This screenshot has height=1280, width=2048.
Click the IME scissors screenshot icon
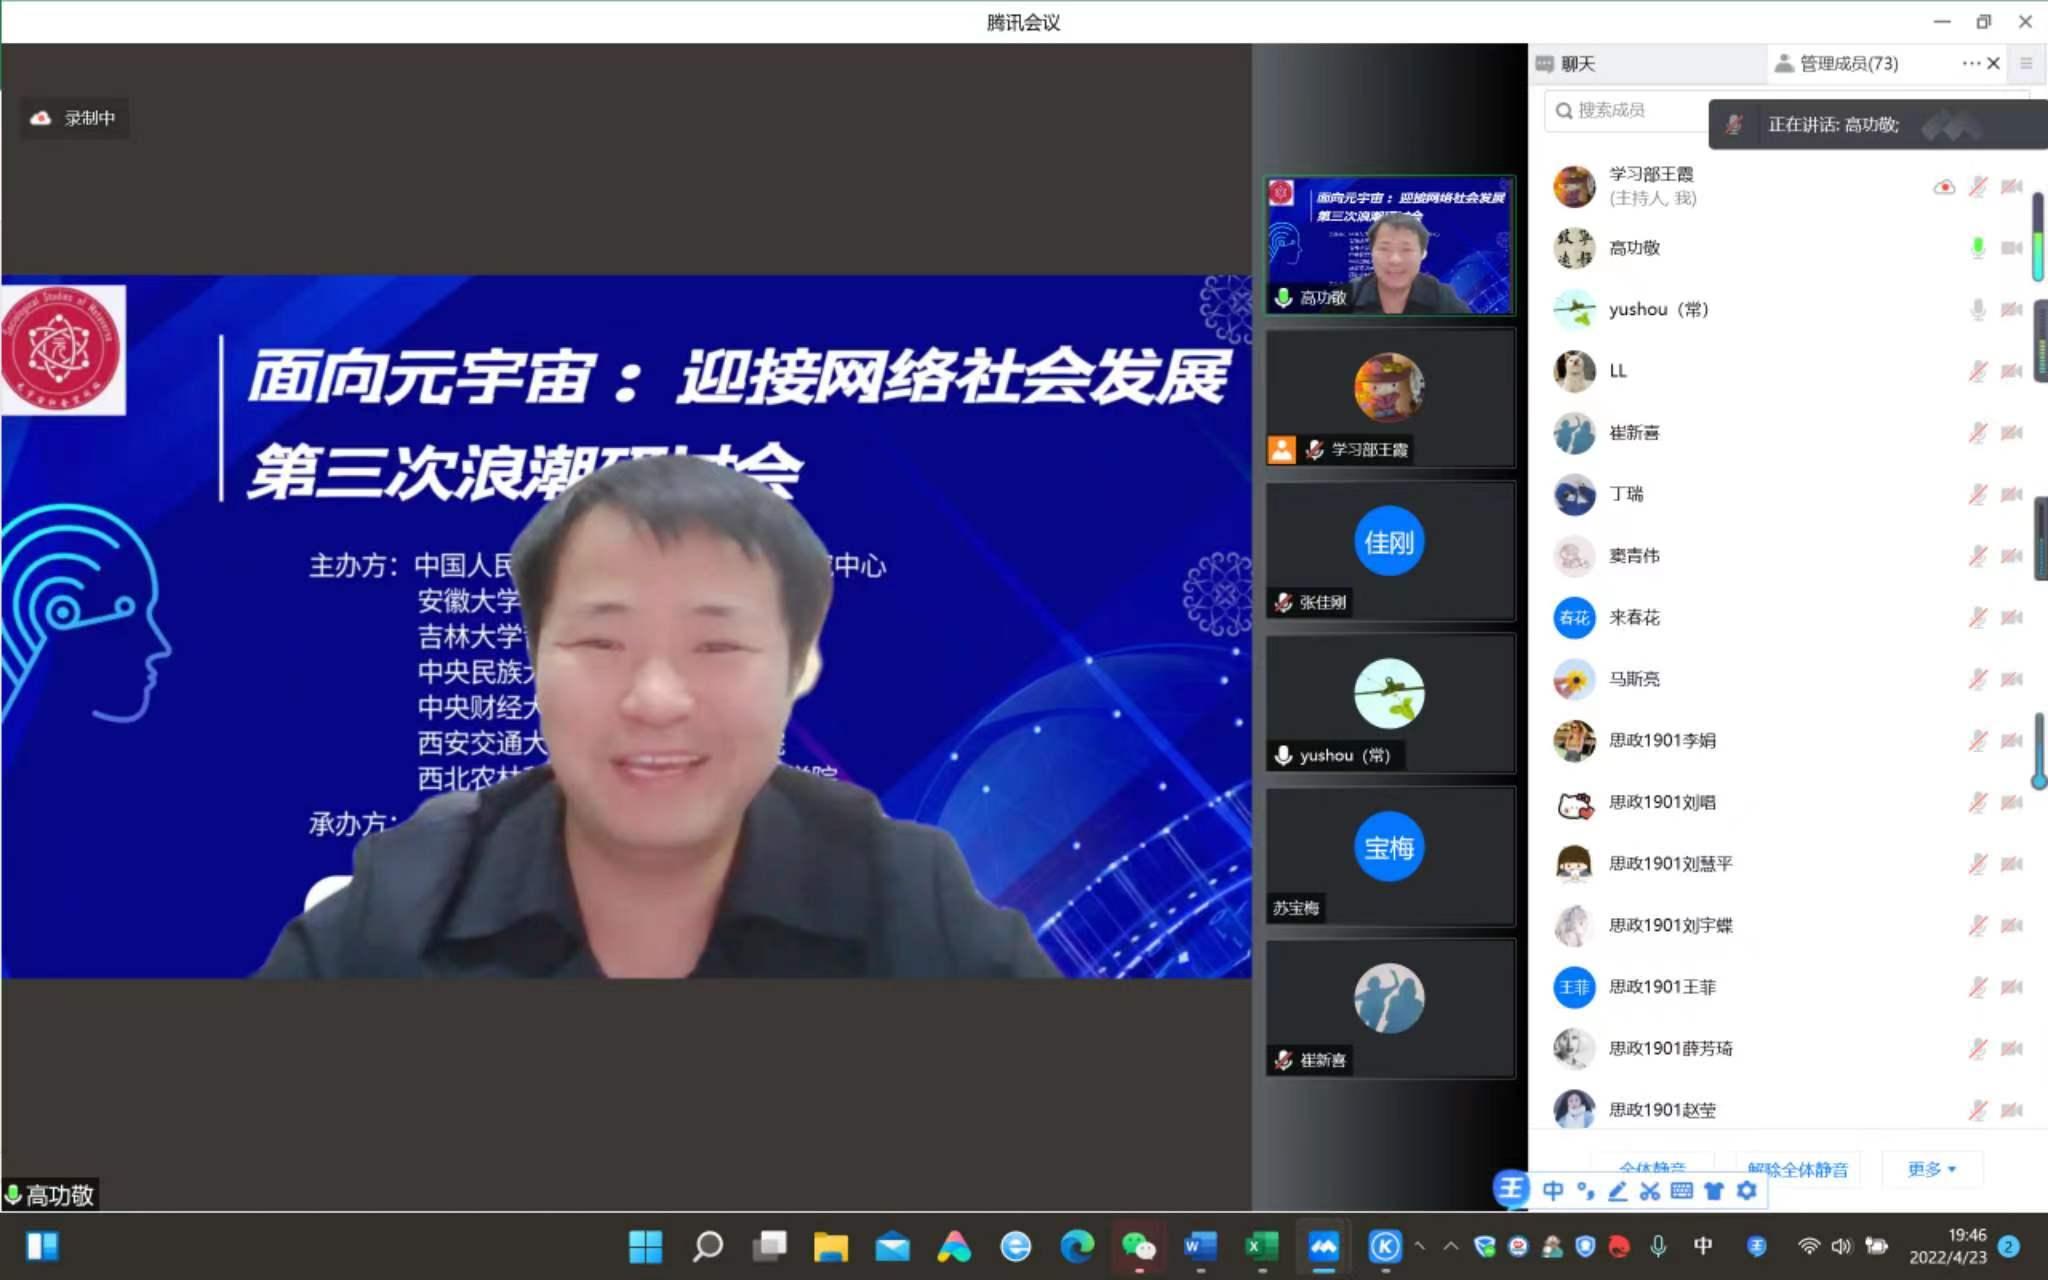coord(1650,1190)
